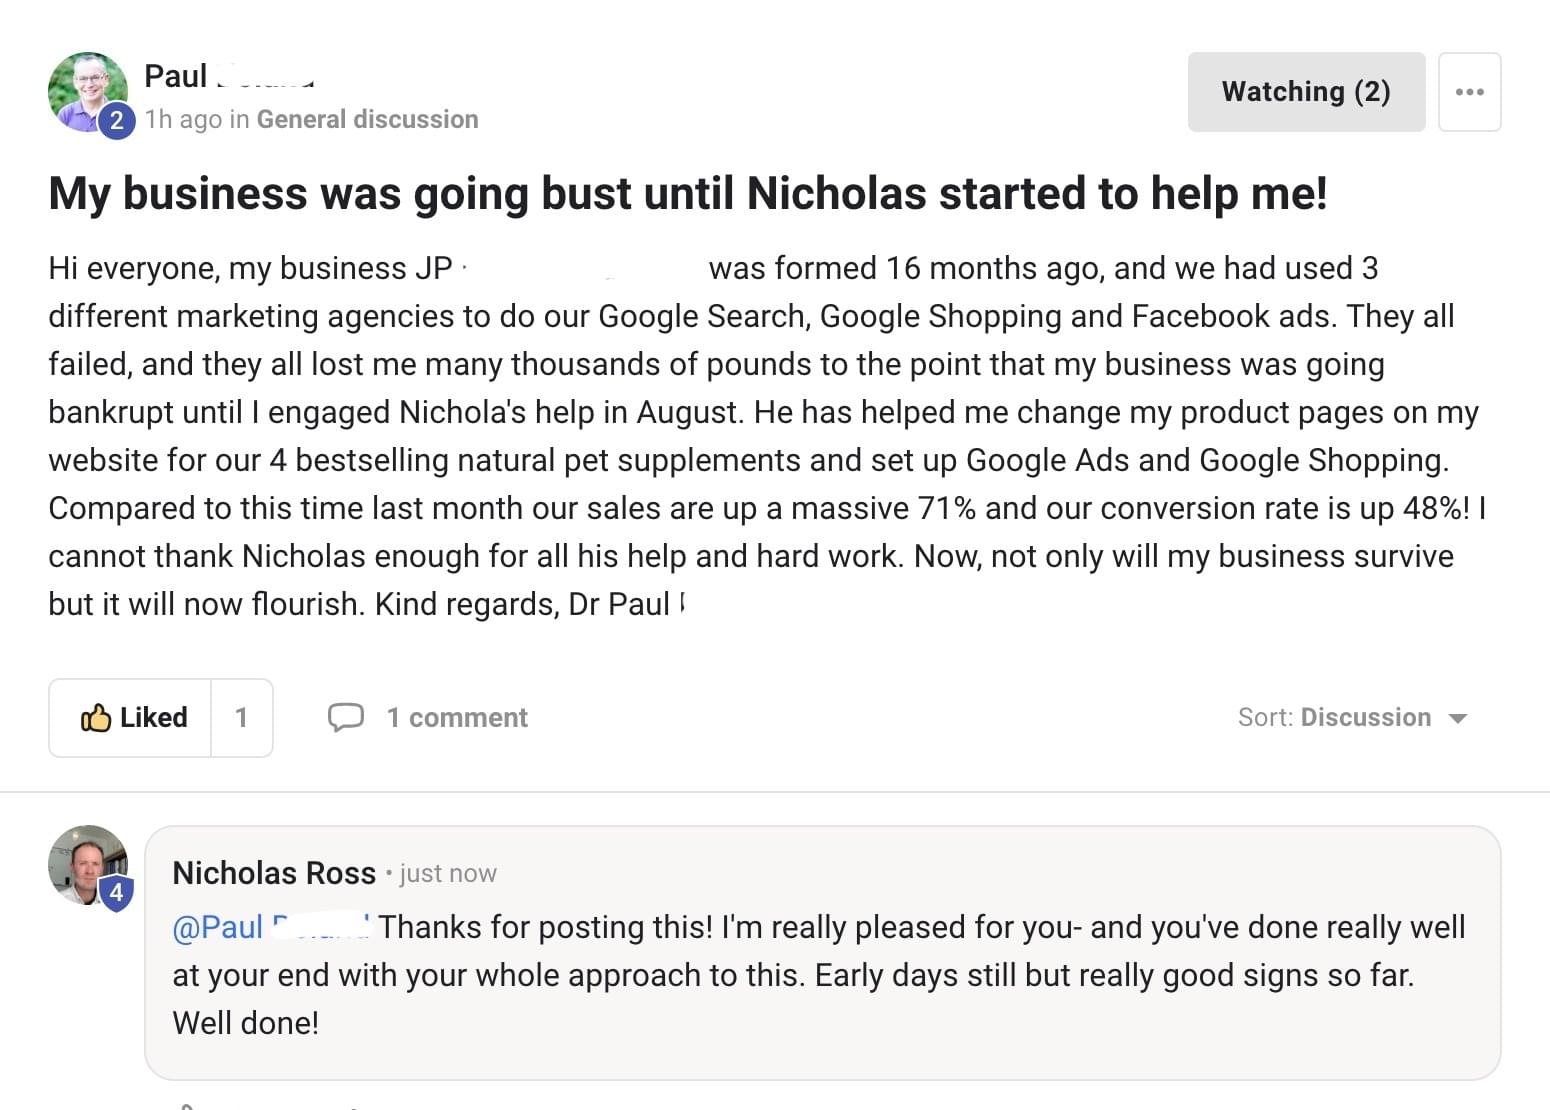Open the three-dots post options menu
This screenshot has height=1110, width=1550.
pyautogui.click(x=1469, y=92)
